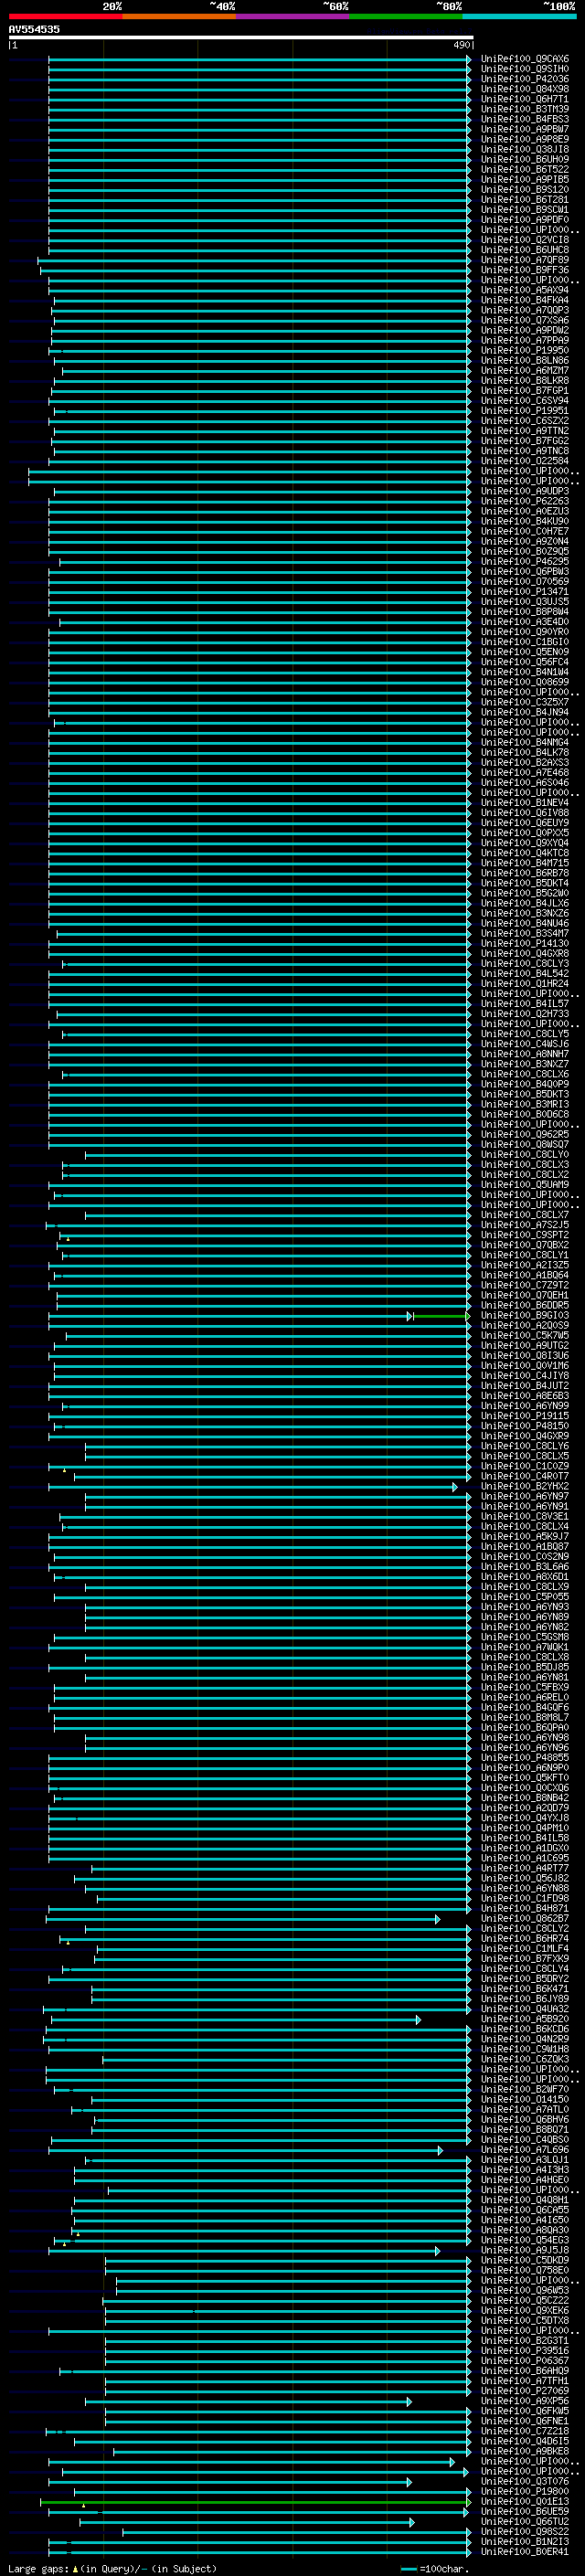Click the query end position 490
Image resolution: width=585 pixels, height=2576 pixels.
(x=461, y=45)
